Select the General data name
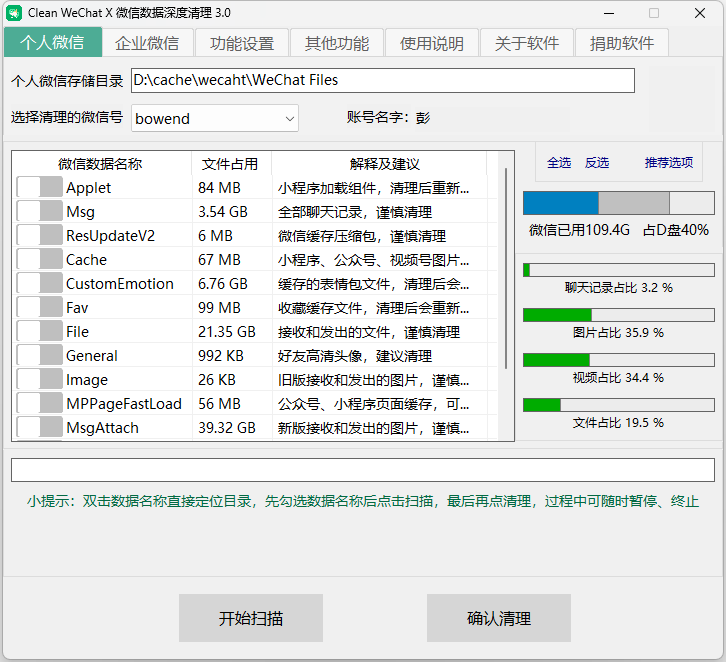Image resolution: width=726 pixels, height=662 pixels. (x=92, y=356)
